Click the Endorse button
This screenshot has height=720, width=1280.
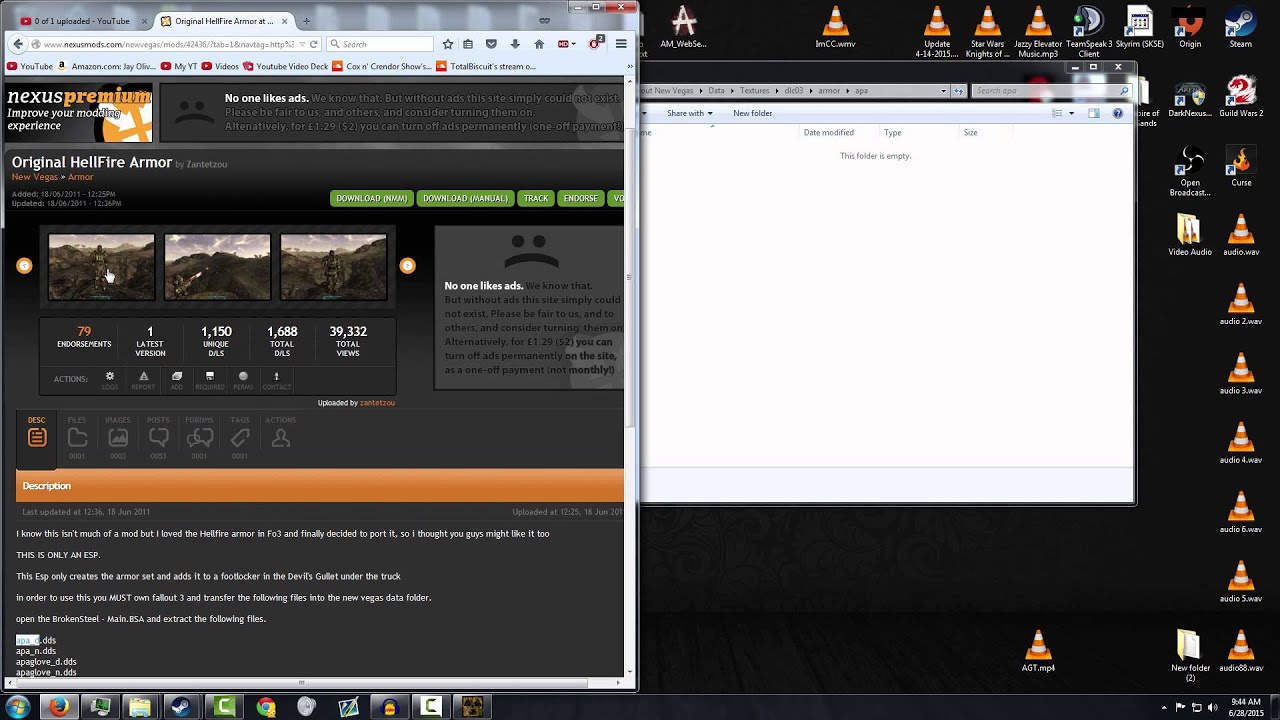pyautogui.click(x=580, y=198)
